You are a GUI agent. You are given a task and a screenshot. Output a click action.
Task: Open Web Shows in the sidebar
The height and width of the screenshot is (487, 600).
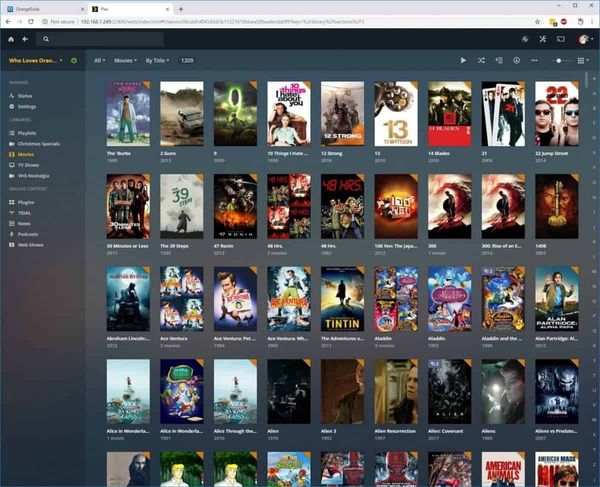point(31,245)
